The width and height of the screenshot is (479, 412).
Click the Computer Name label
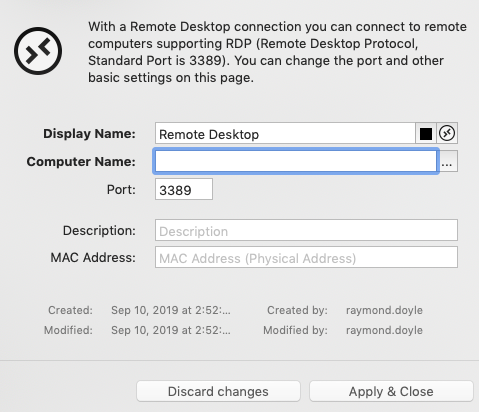(x=81, y=162)
